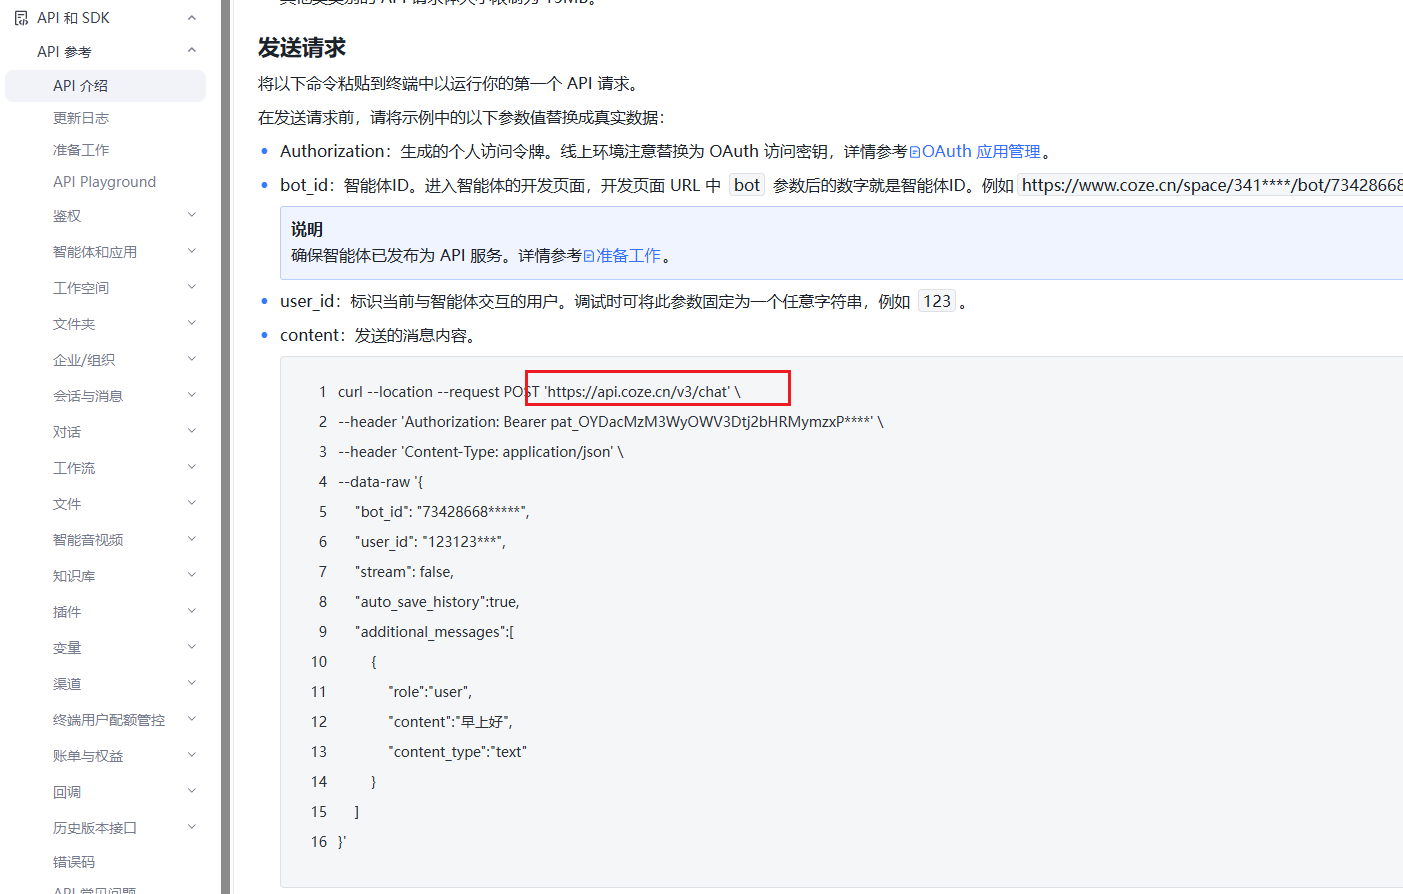Viewport: 1403px width, 894px height.
Task: Expand the 会话与消息 section
Action: click(x=192, y=395)
